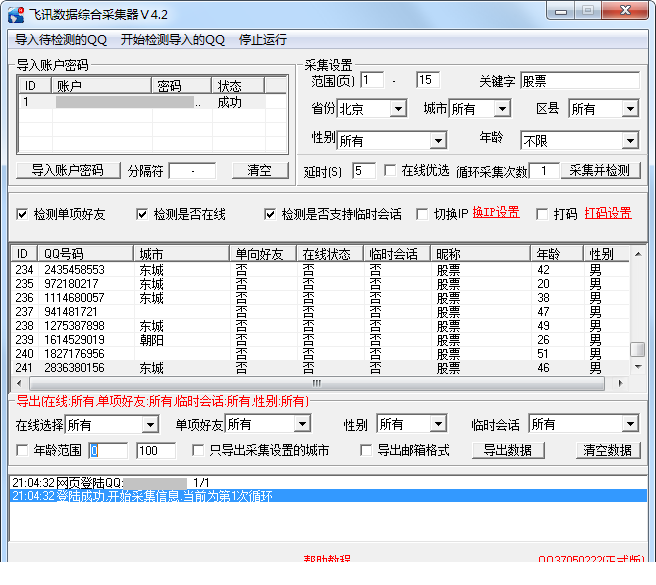The image size is (656, 585).
Task: Enable 在线优选 checkbox
Action: pyautogui.click(x=390, y=170)
